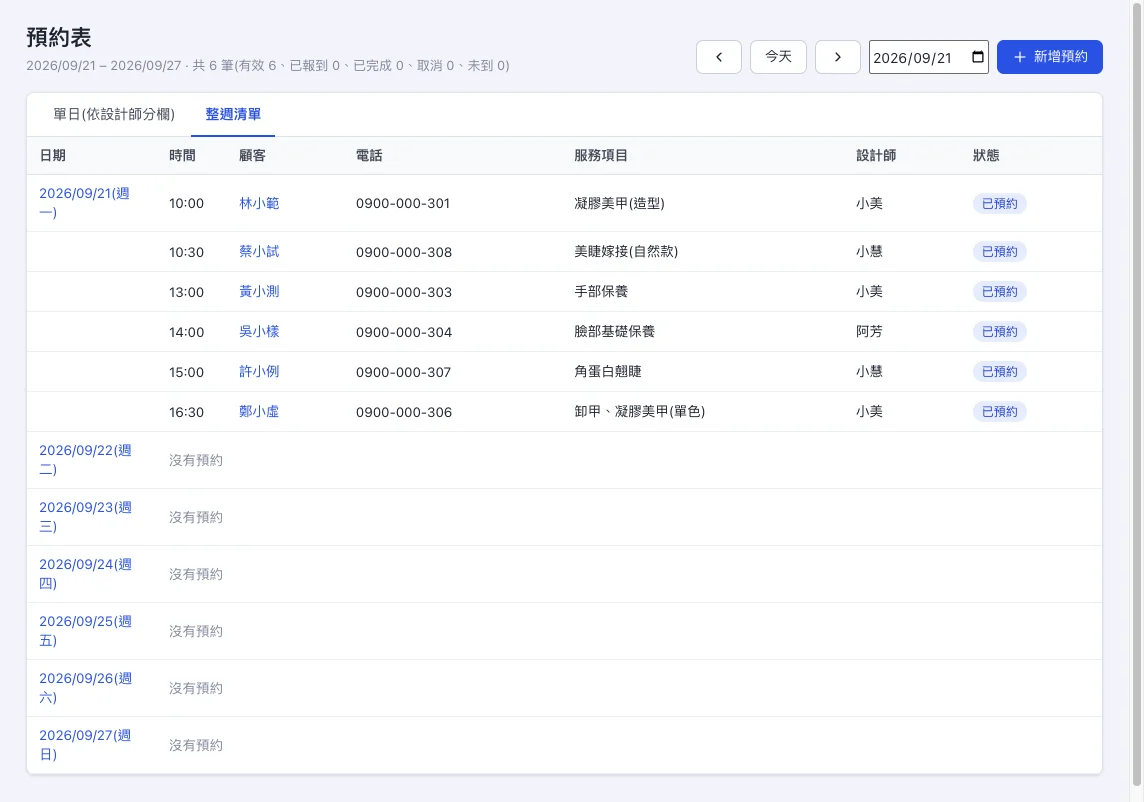Click 已預約 status badge for 許小例

click(x=1000, y=372)
